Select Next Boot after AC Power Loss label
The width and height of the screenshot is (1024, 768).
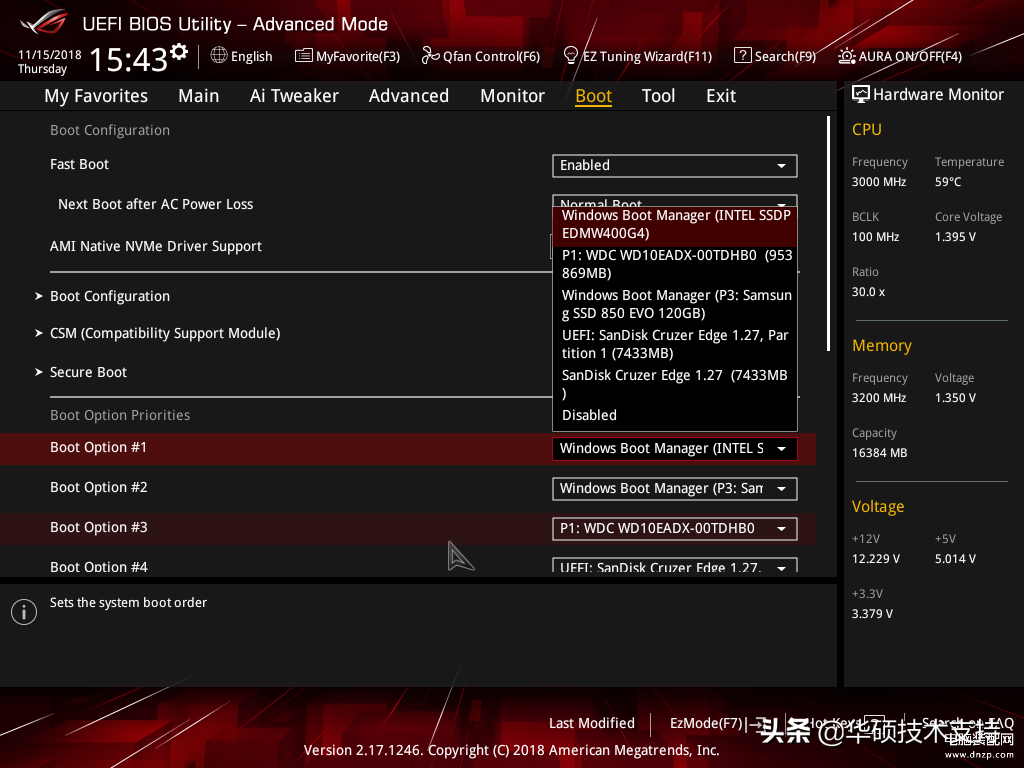(155, 204)
